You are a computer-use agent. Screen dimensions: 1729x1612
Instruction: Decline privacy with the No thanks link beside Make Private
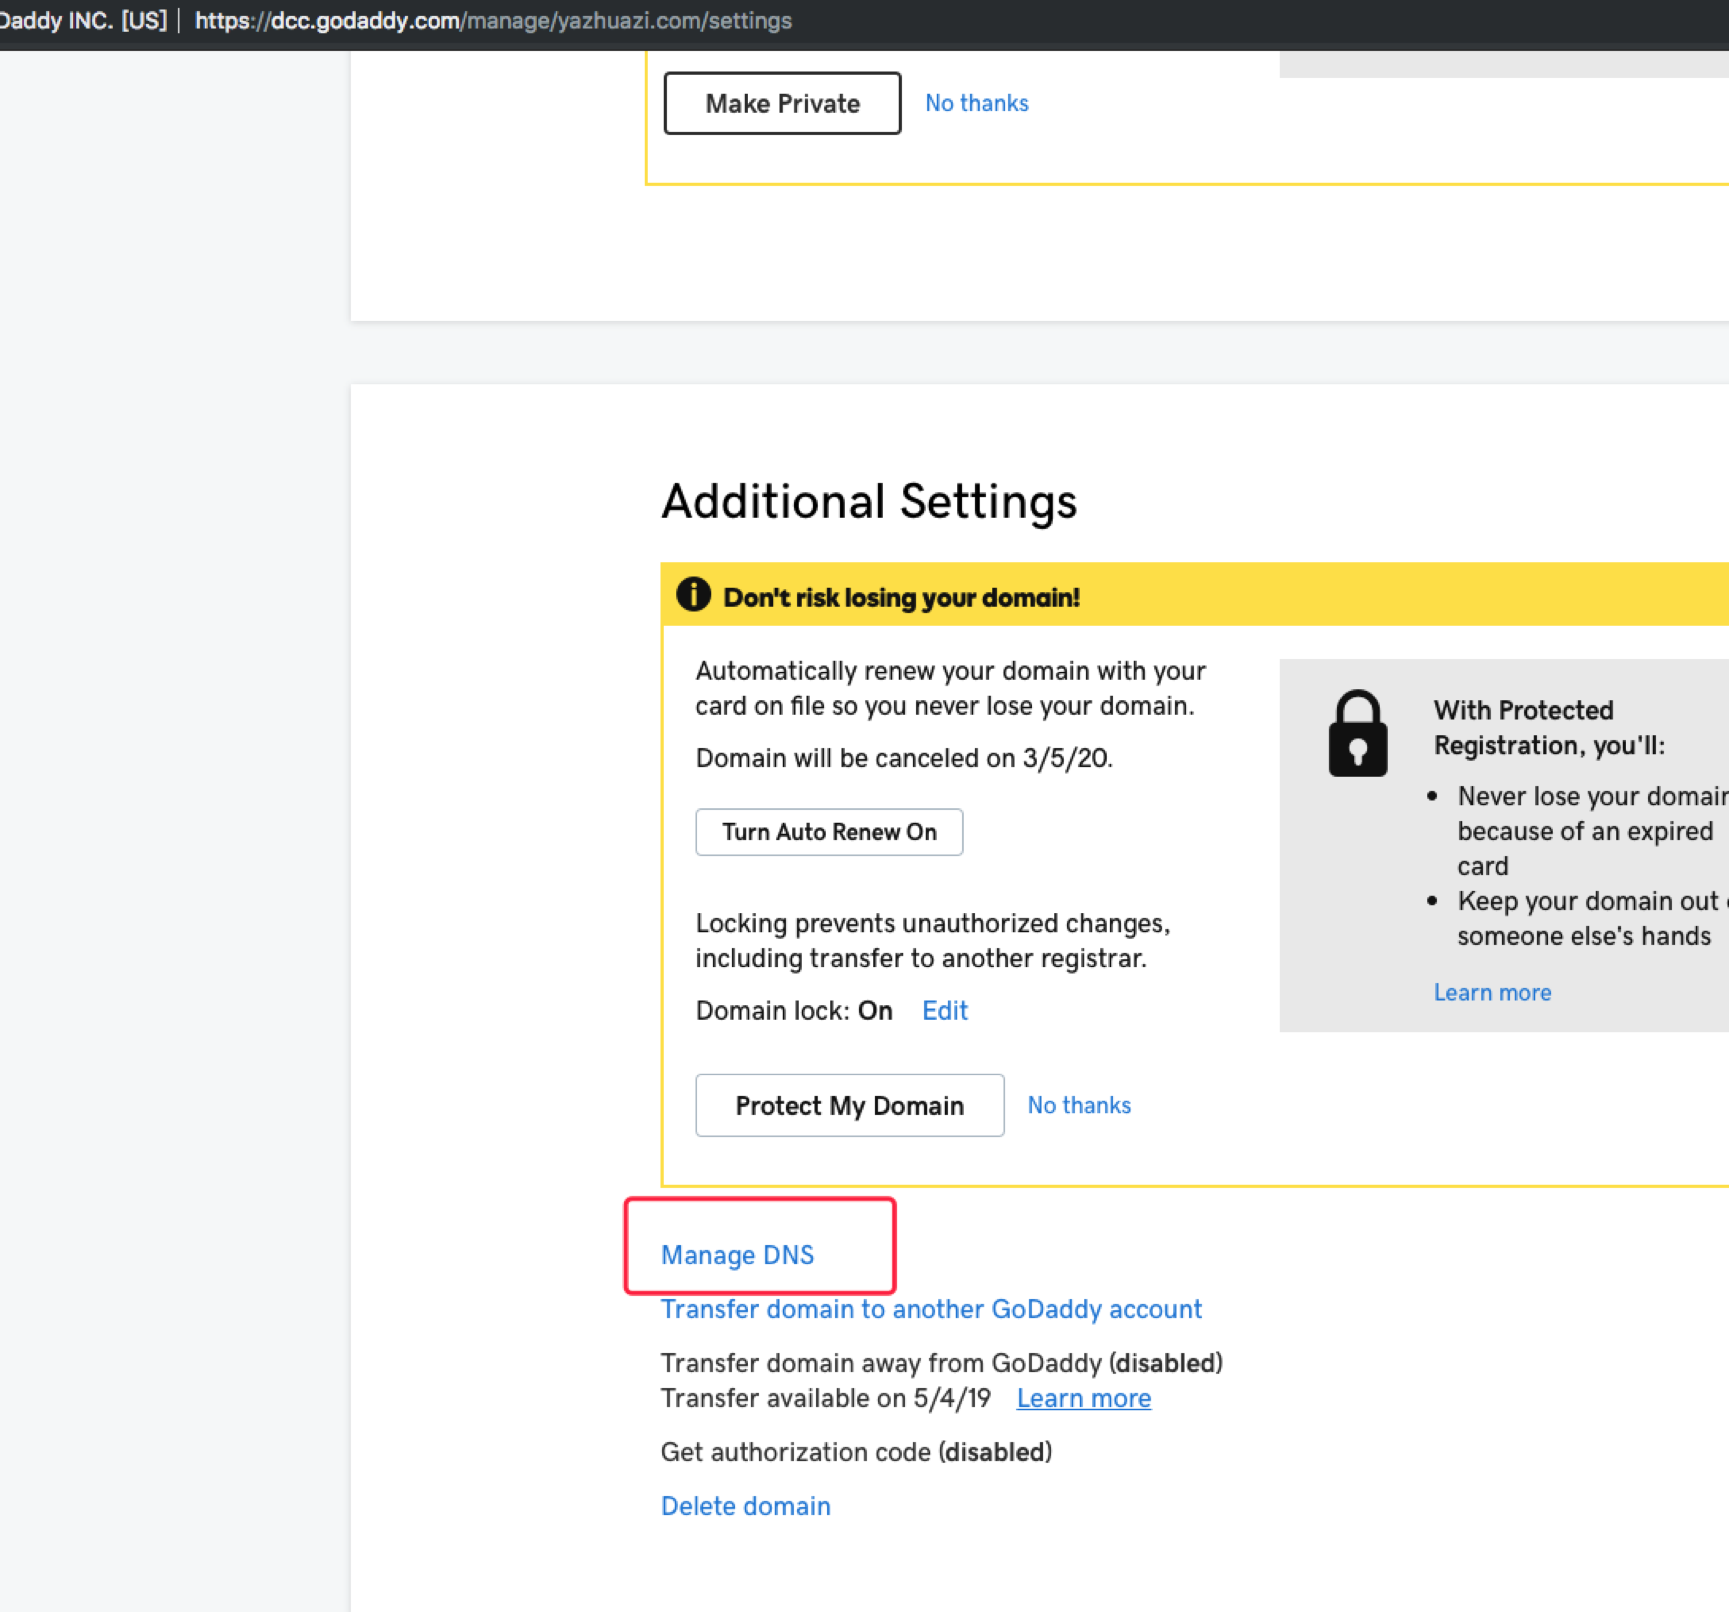coord(976,103)
